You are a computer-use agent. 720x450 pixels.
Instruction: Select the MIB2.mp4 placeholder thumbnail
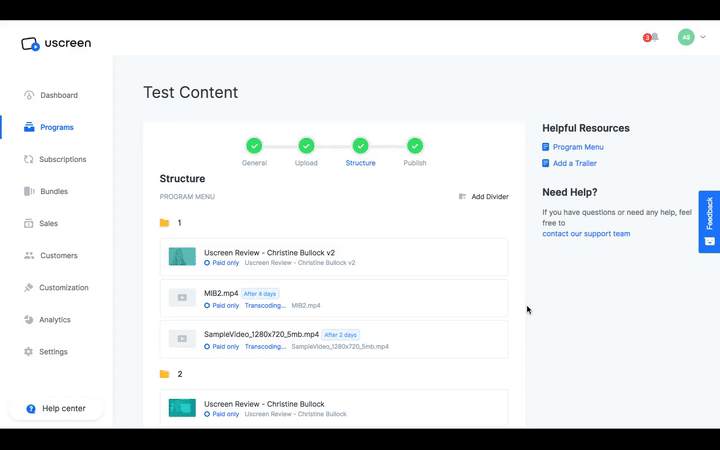tap(182, 298)
